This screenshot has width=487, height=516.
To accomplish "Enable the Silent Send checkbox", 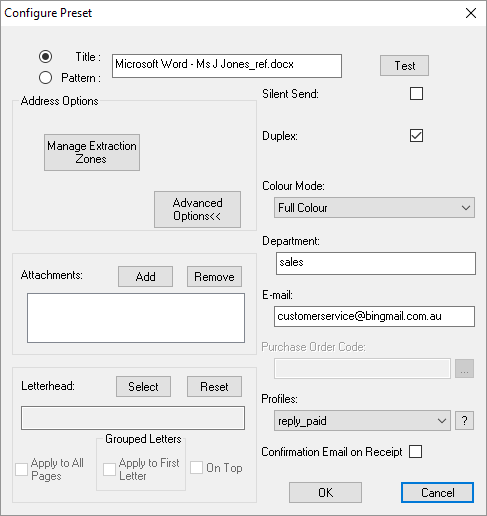I will click(x=416, y=94).
